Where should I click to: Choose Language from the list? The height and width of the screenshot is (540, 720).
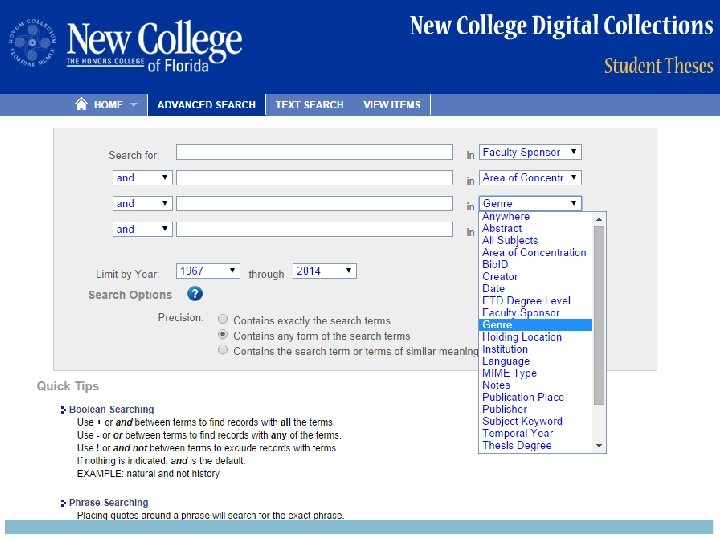click(x=535, y=361)
